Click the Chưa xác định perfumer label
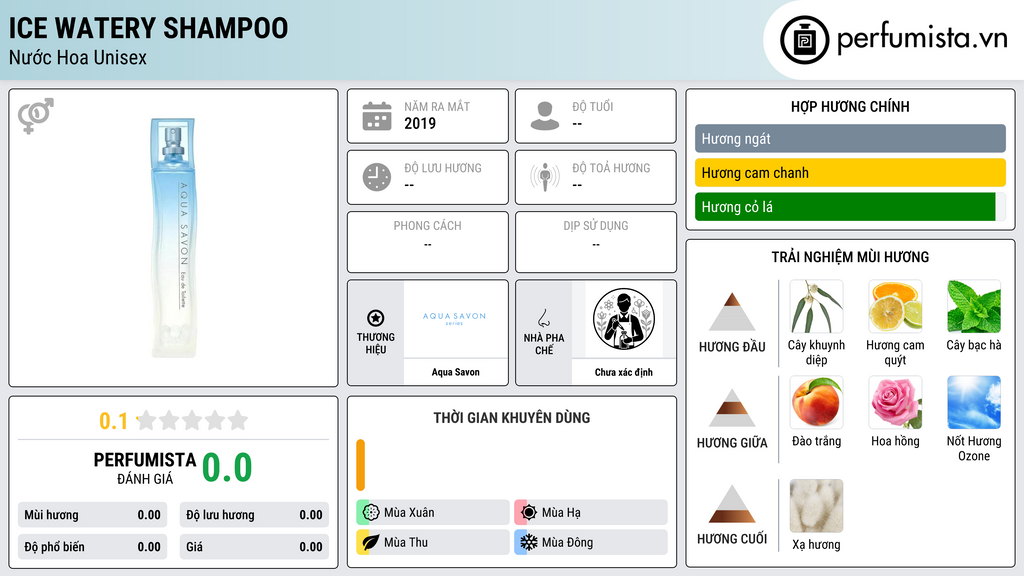 tap(624, 372)
